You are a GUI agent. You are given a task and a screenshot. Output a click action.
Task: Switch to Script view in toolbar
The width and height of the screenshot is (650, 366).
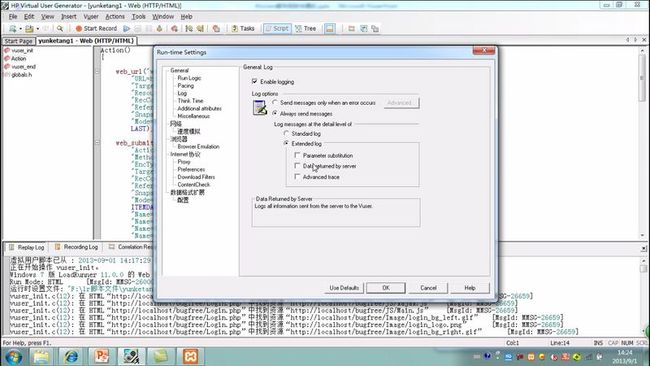[276, 28]
